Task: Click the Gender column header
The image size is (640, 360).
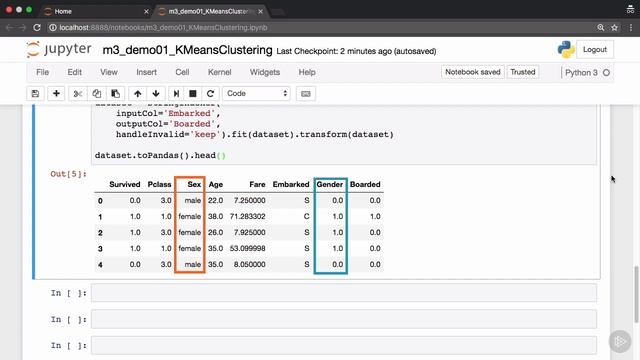Action: coord(329,184)
